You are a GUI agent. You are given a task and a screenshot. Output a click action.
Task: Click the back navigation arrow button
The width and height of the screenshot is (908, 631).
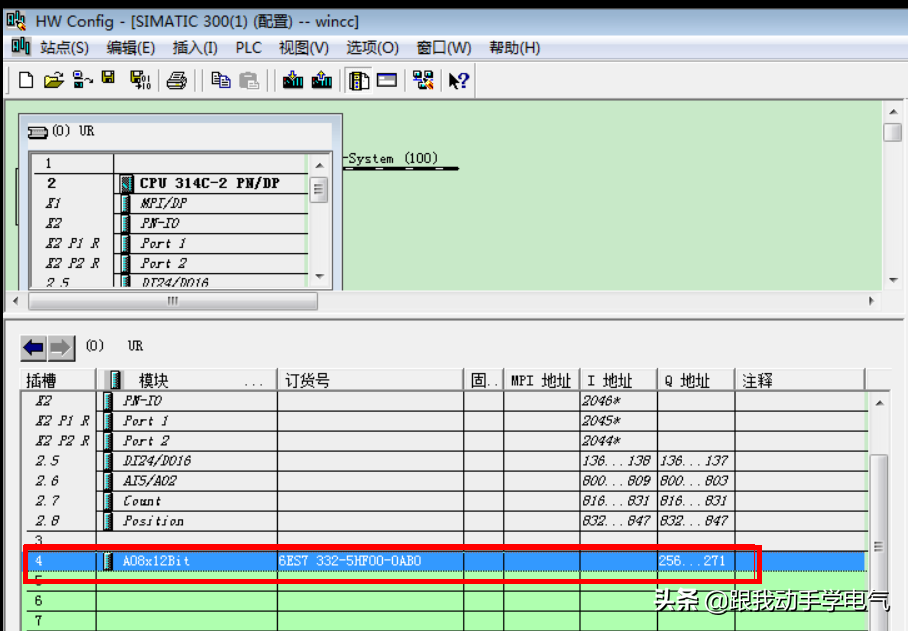tap(34, 347)
